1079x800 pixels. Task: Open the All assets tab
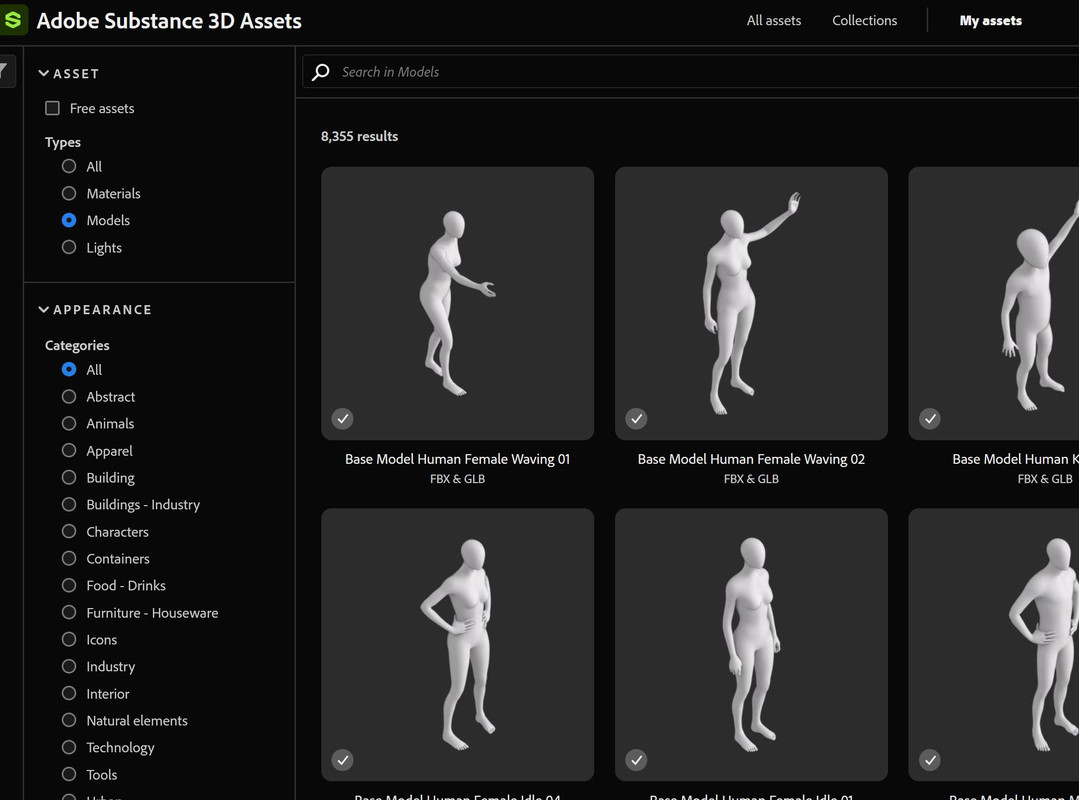point(773,21)
